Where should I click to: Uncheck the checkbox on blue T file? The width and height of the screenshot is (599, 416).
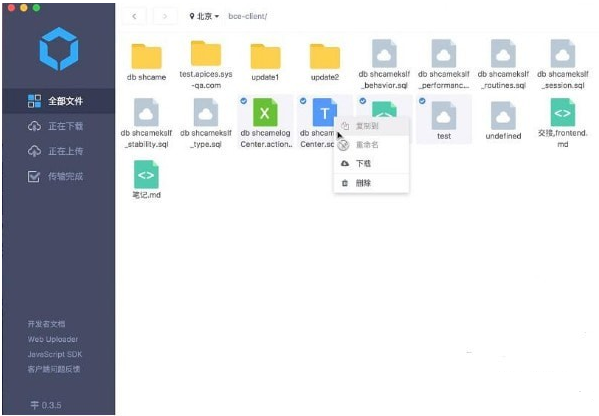(303, 101)
